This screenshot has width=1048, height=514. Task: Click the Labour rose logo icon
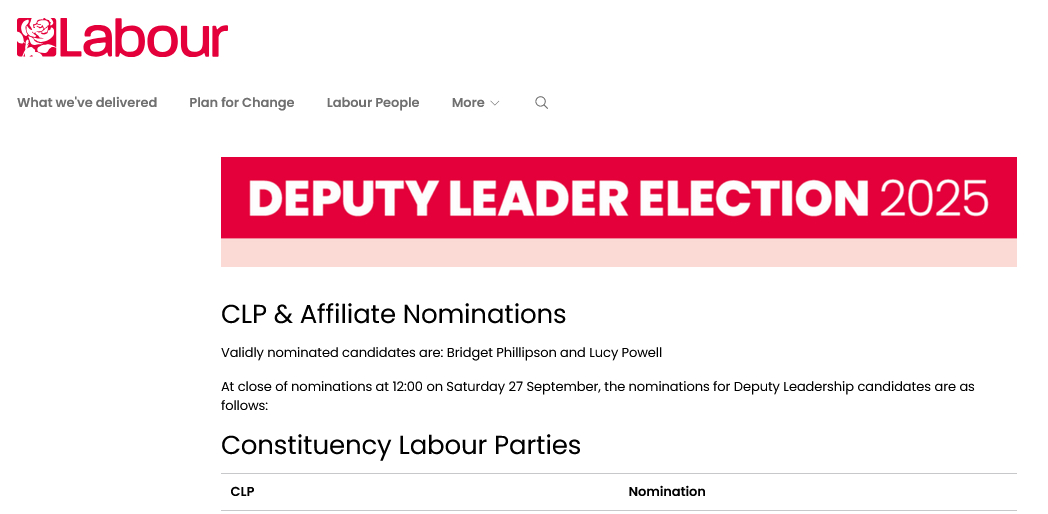[x=36, y=37]
